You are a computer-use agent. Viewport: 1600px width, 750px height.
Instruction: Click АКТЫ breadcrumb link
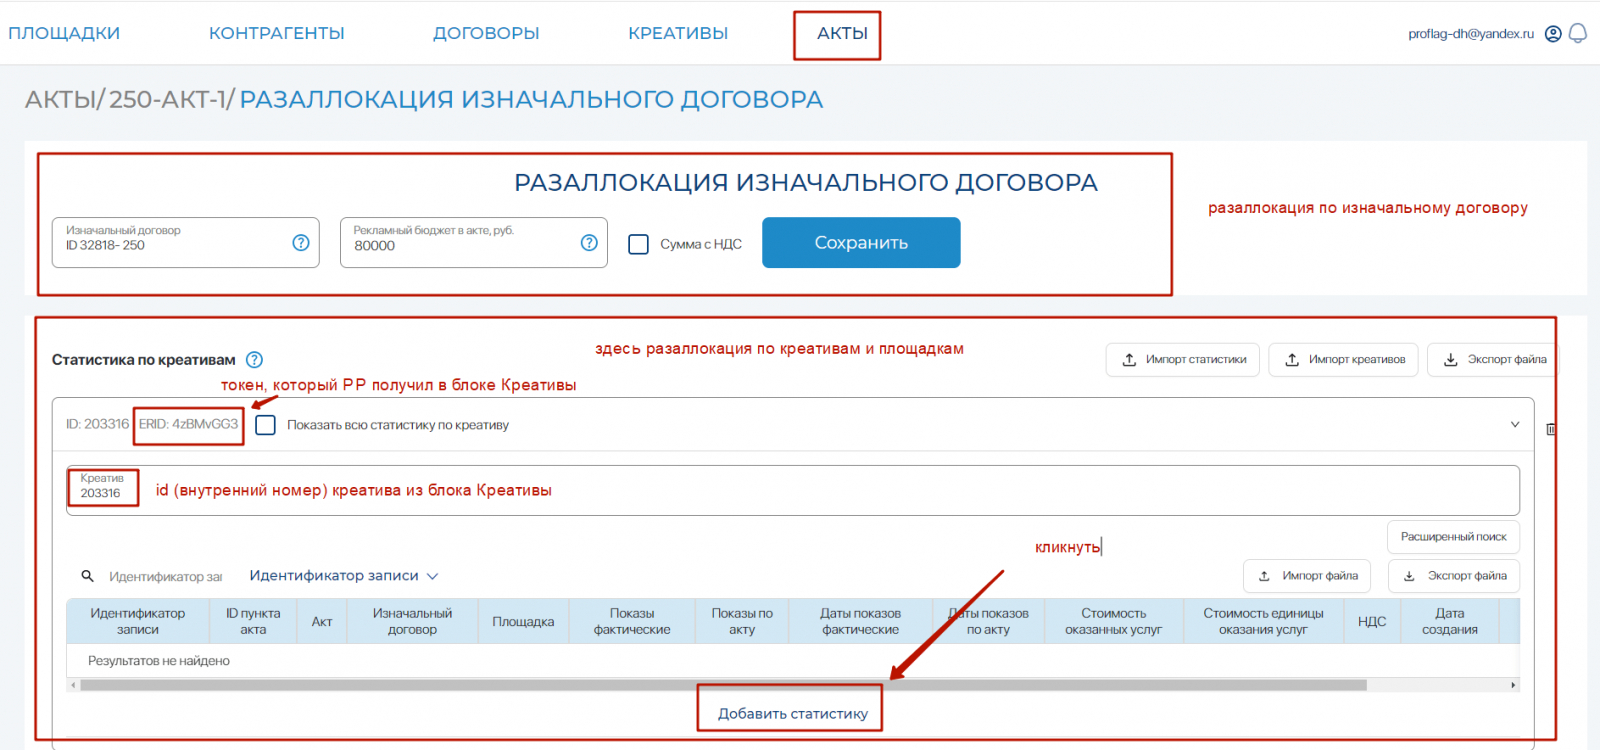(x=60, y=100)
